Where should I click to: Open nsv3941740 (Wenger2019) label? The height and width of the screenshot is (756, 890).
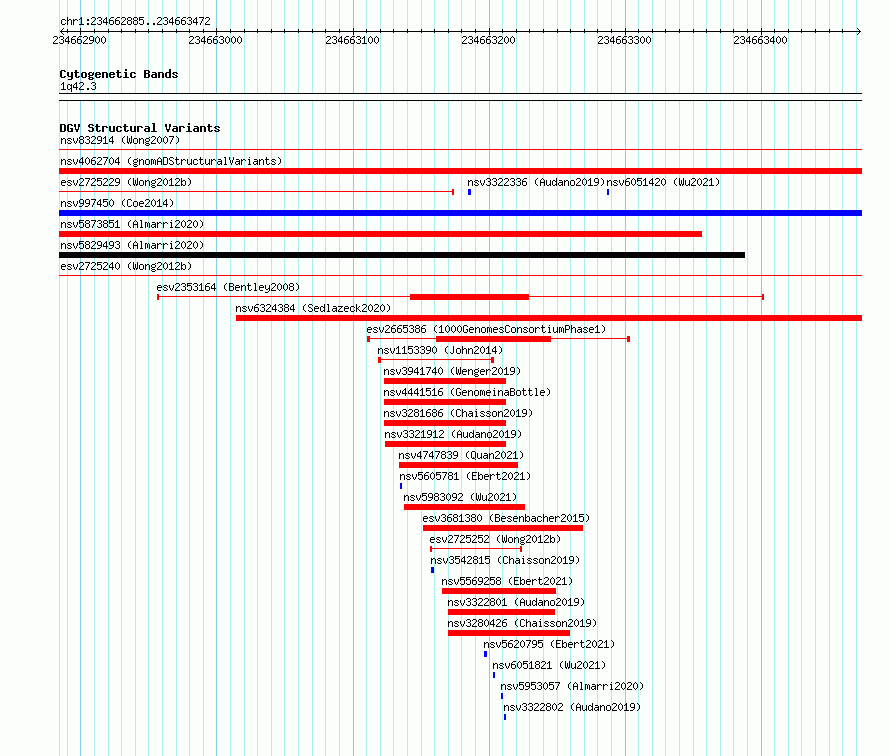pos(452,371)
